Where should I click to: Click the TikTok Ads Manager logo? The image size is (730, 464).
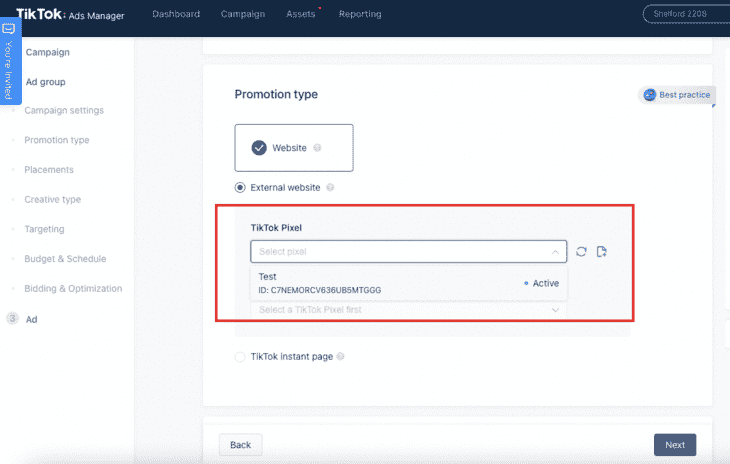[x=70, y=14]
